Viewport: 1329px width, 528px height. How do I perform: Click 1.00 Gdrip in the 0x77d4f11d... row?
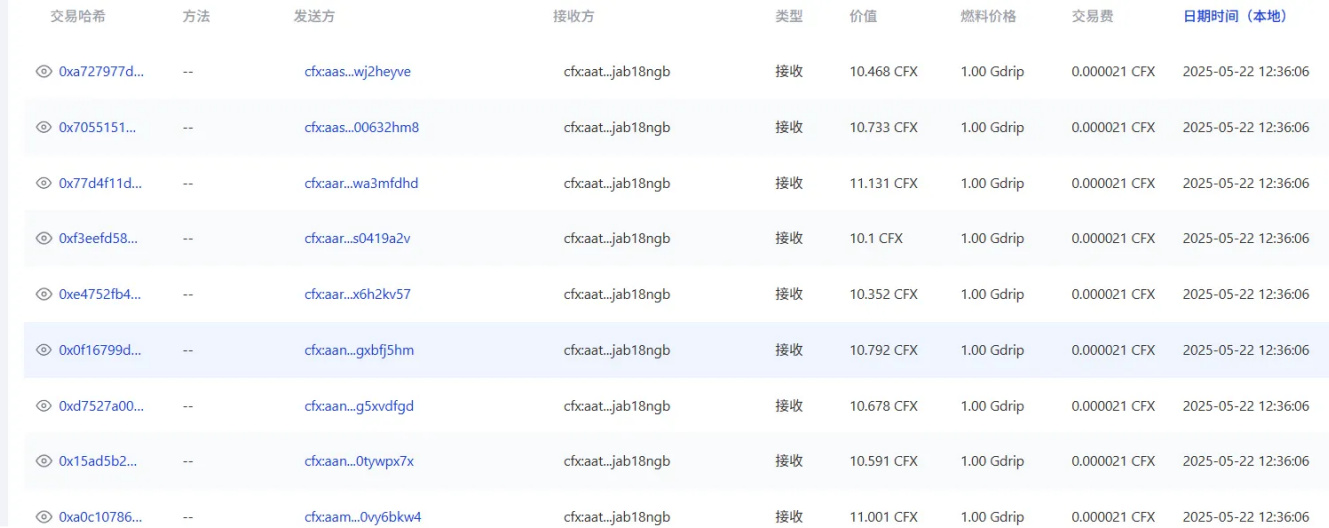992,184
